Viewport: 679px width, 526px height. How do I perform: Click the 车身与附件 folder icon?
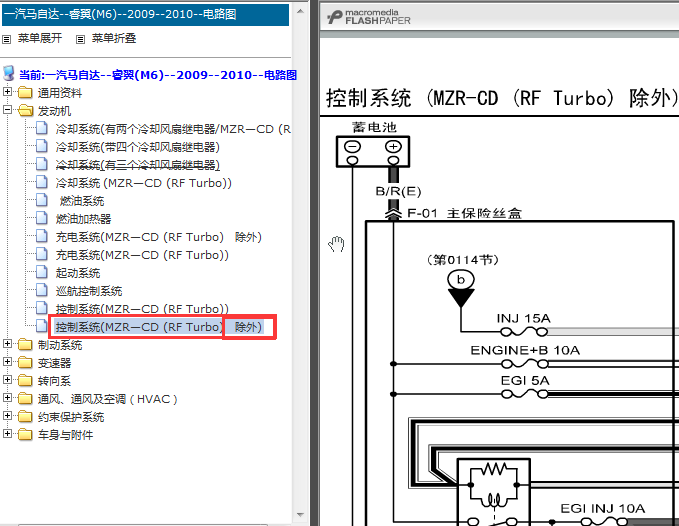(26, 435)
